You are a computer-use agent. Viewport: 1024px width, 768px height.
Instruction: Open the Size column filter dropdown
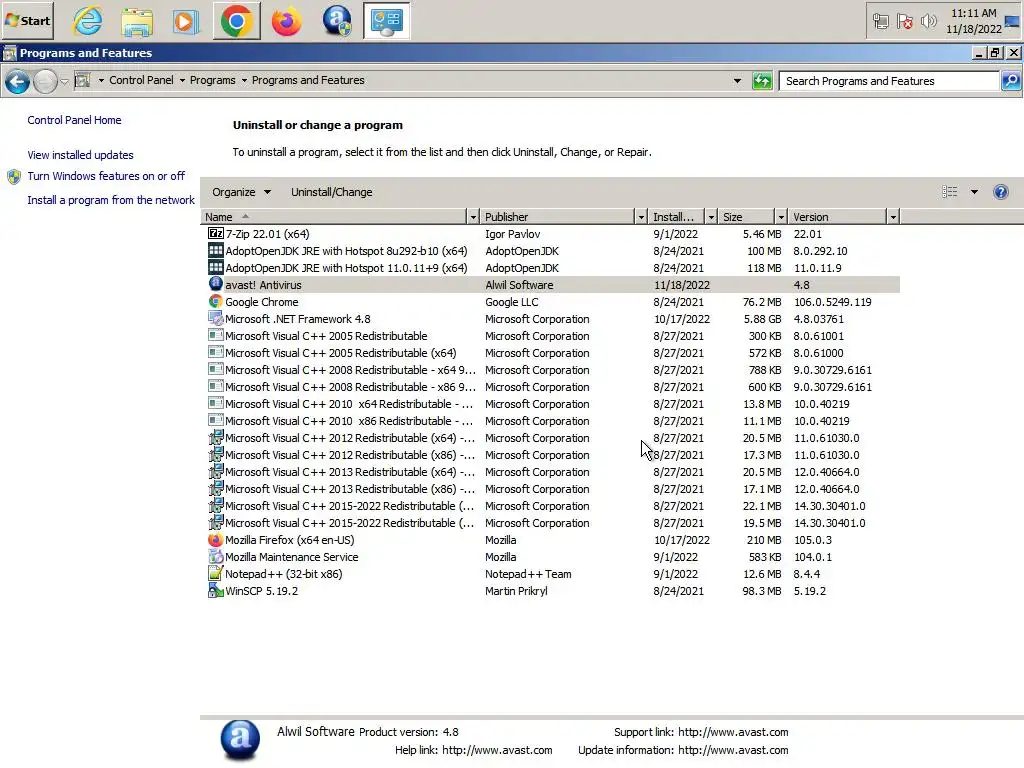[780, 217]
